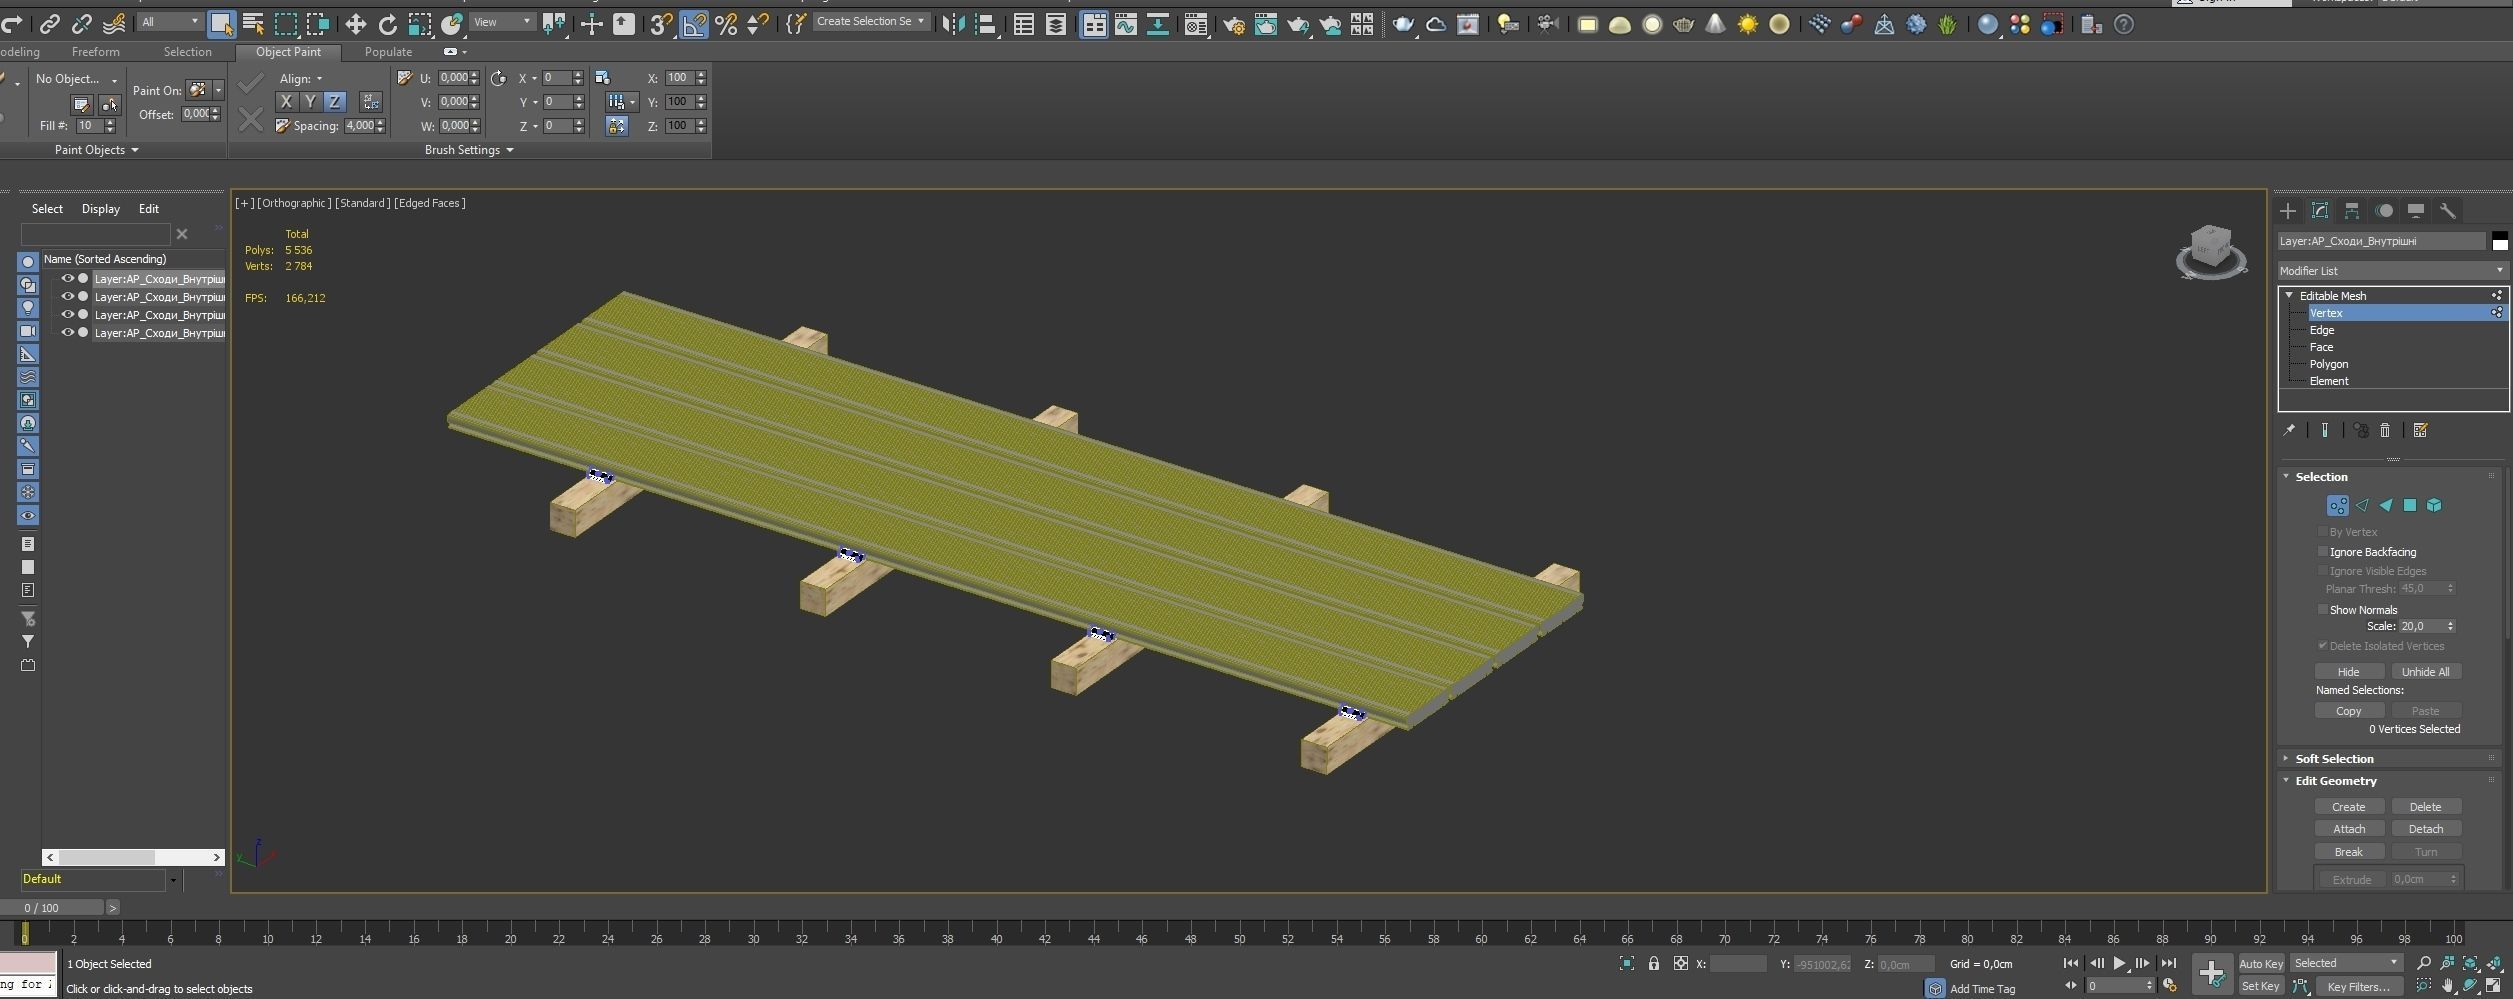Switch to the Freeform ribbon tab
This screenshot has width=2513, height=999.
(95, 51)
